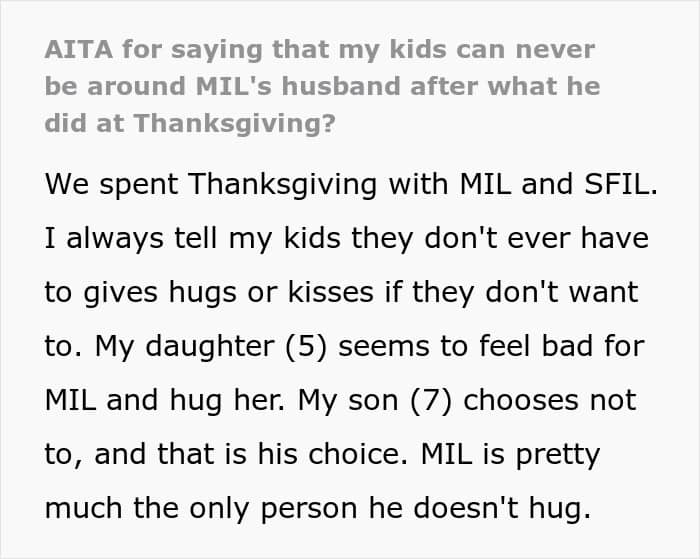700x559 pixels.
Task: Click the words 'We spent' in the body
Action: pyautogui.click(x=110, y=186)
